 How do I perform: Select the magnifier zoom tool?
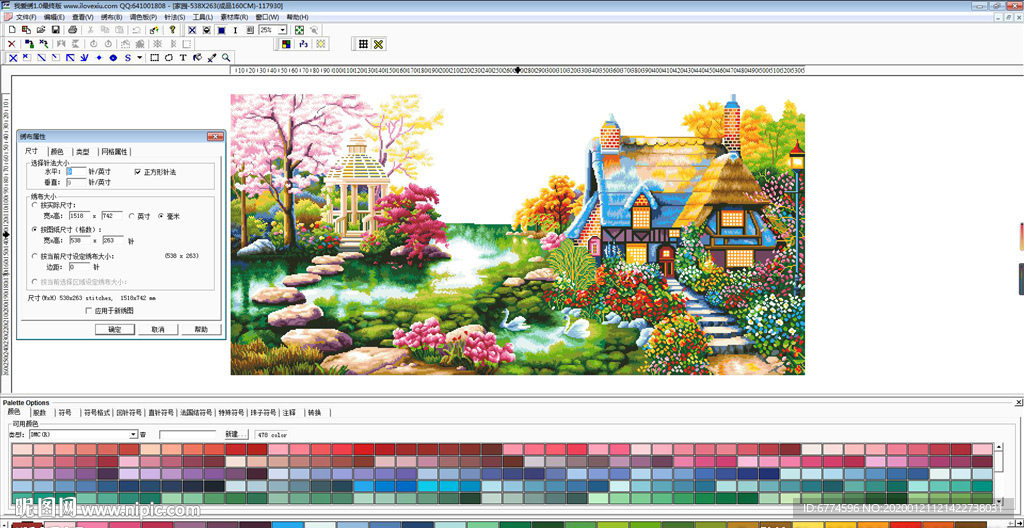tap(226, 58)
